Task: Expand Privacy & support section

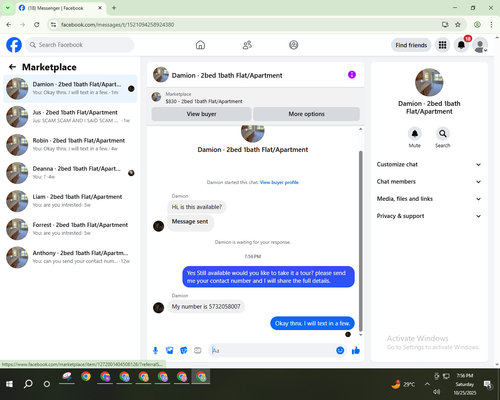Action: coord(429,216)
